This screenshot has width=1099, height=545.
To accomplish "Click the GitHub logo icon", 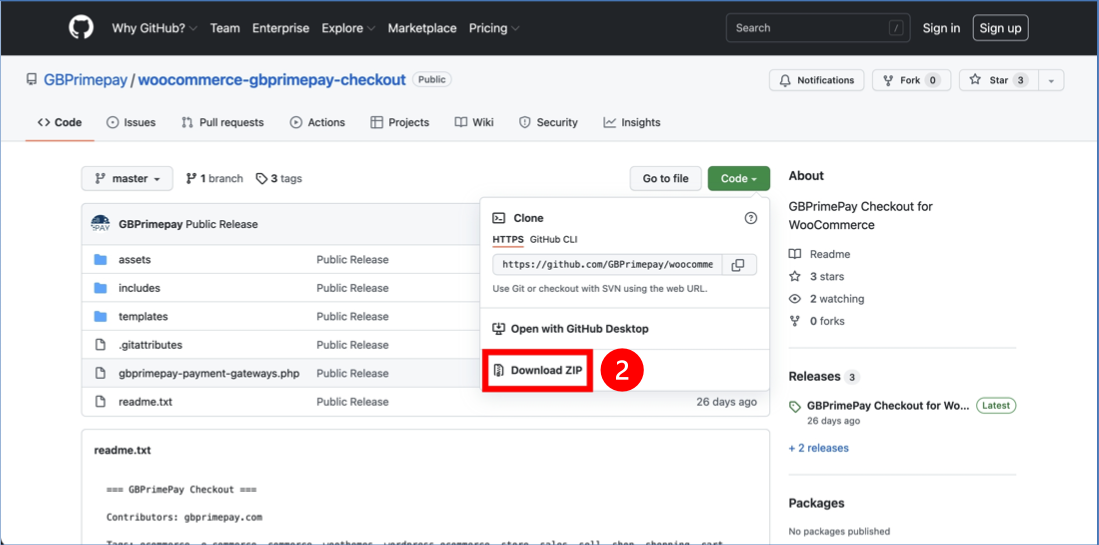I will coord(81,28).
